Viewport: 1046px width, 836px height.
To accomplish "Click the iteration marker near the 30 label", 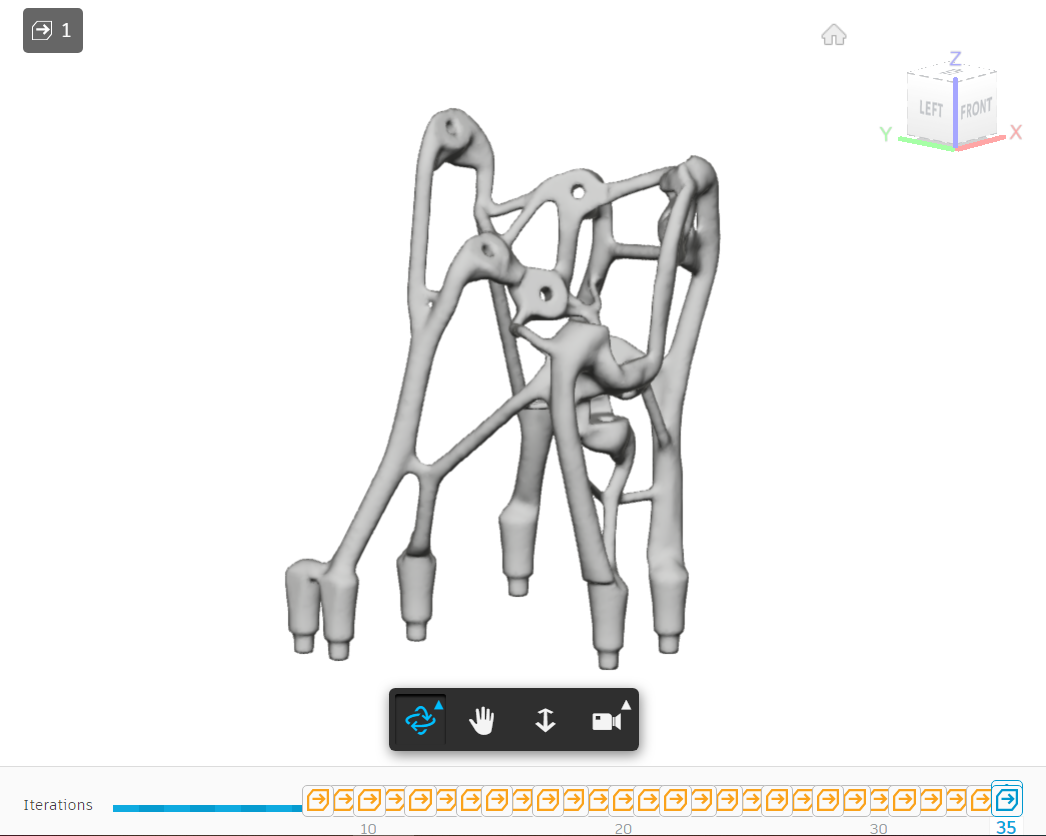I will 877,800.
